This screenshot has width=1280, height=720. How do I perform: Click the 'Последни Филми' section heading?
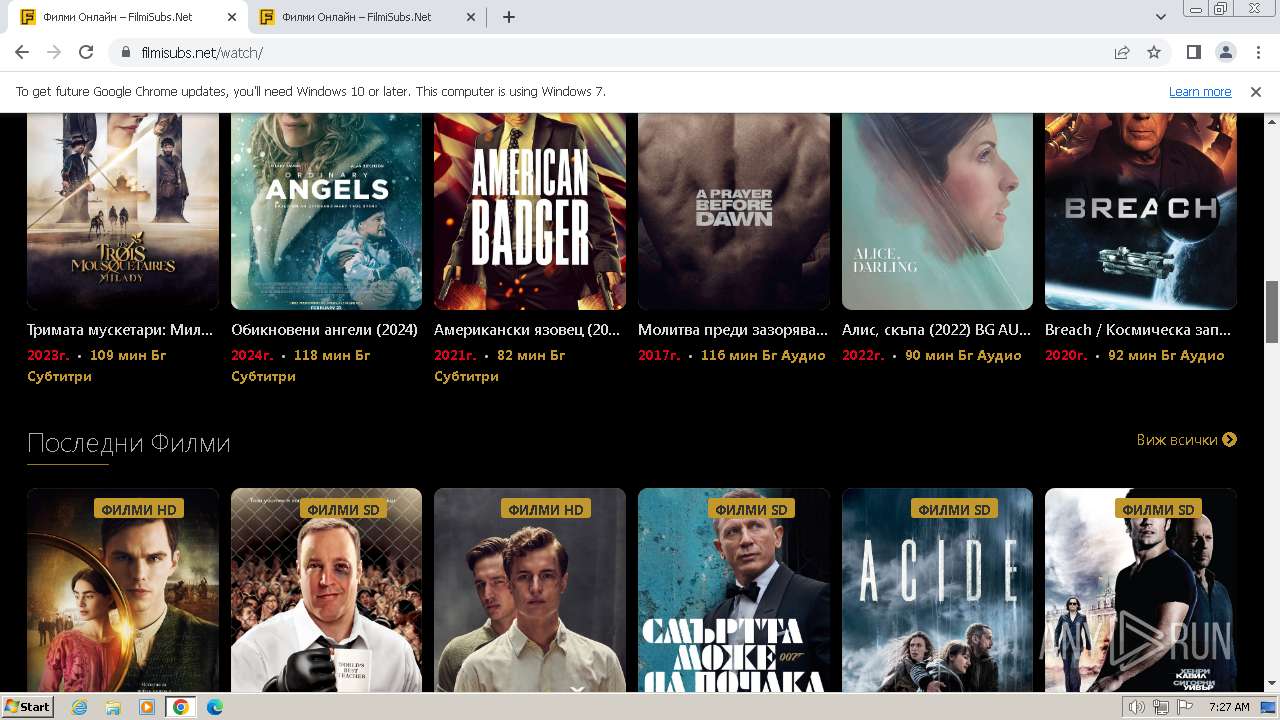click(x=129, y=443)
